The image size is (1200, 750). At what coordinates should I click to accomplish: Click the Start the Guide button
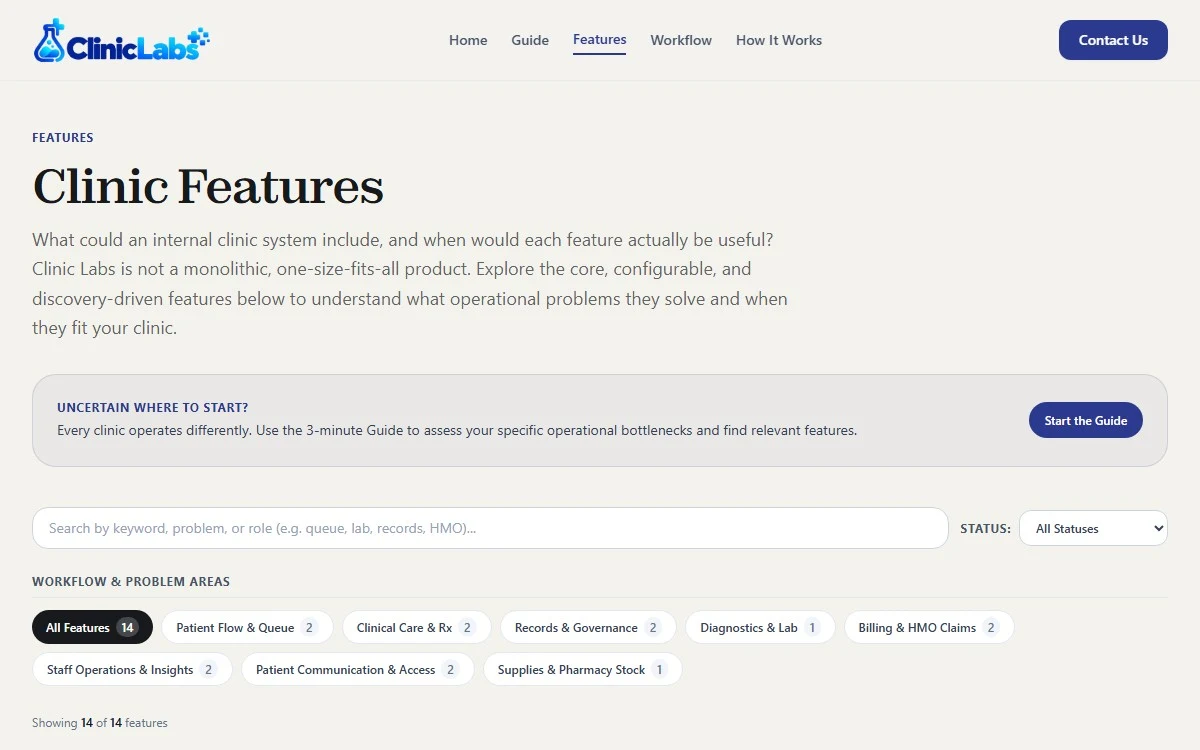pyautogui.click(x=1086, y=421)
